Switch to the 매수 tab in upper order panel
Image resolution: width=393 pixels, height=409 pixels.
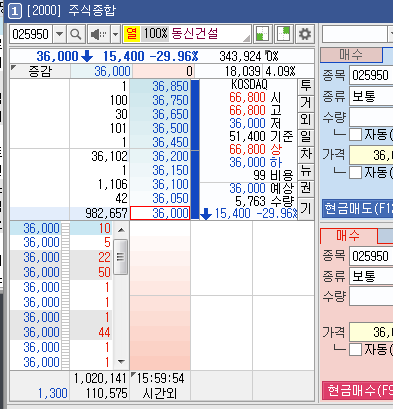[351, 55]
